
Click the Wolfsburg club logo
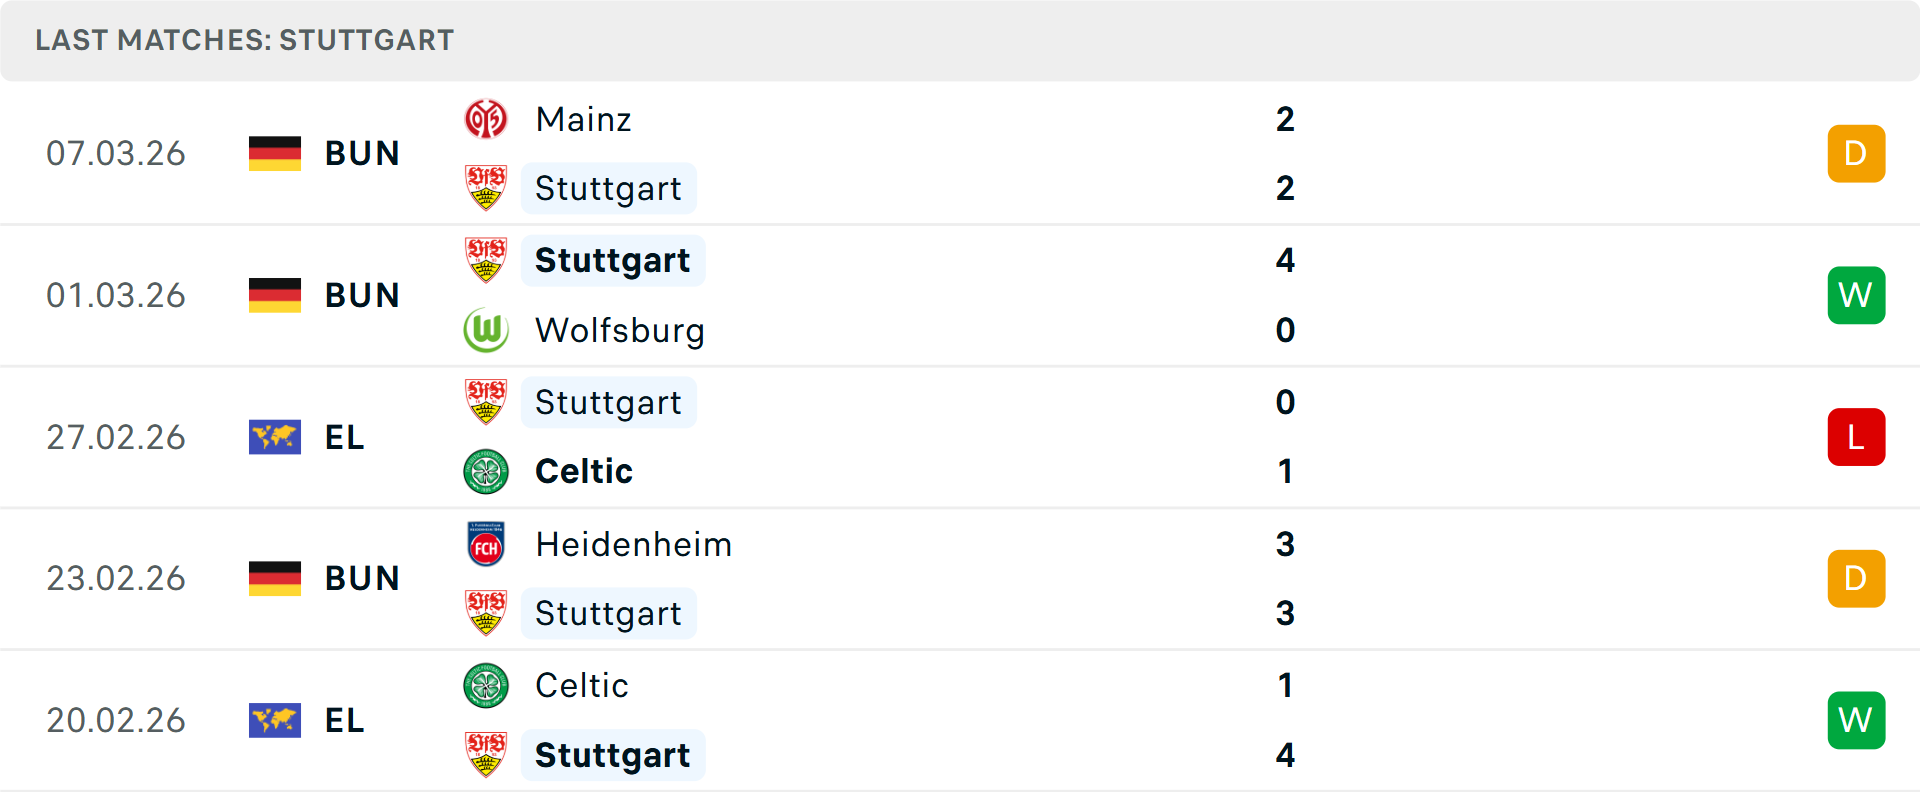click(x=486, y=330)
